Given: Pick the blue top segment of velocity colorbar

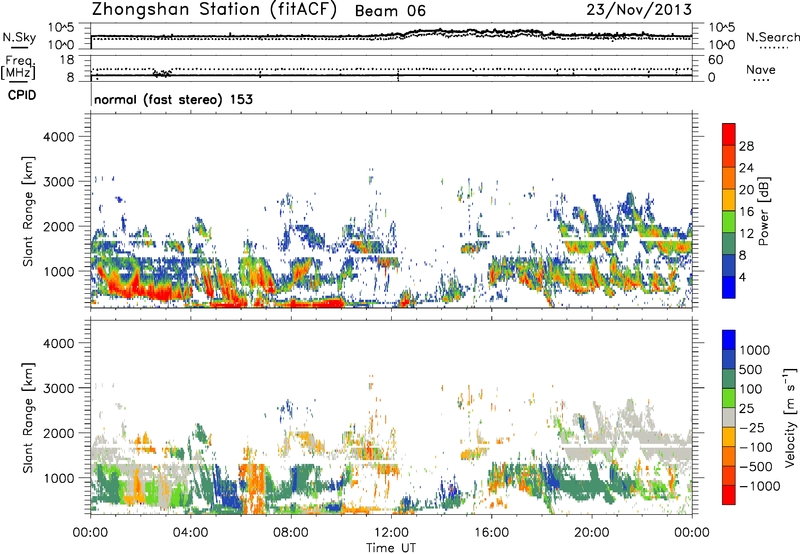Looking at the screenshot, I should click(x=729, y=339).
